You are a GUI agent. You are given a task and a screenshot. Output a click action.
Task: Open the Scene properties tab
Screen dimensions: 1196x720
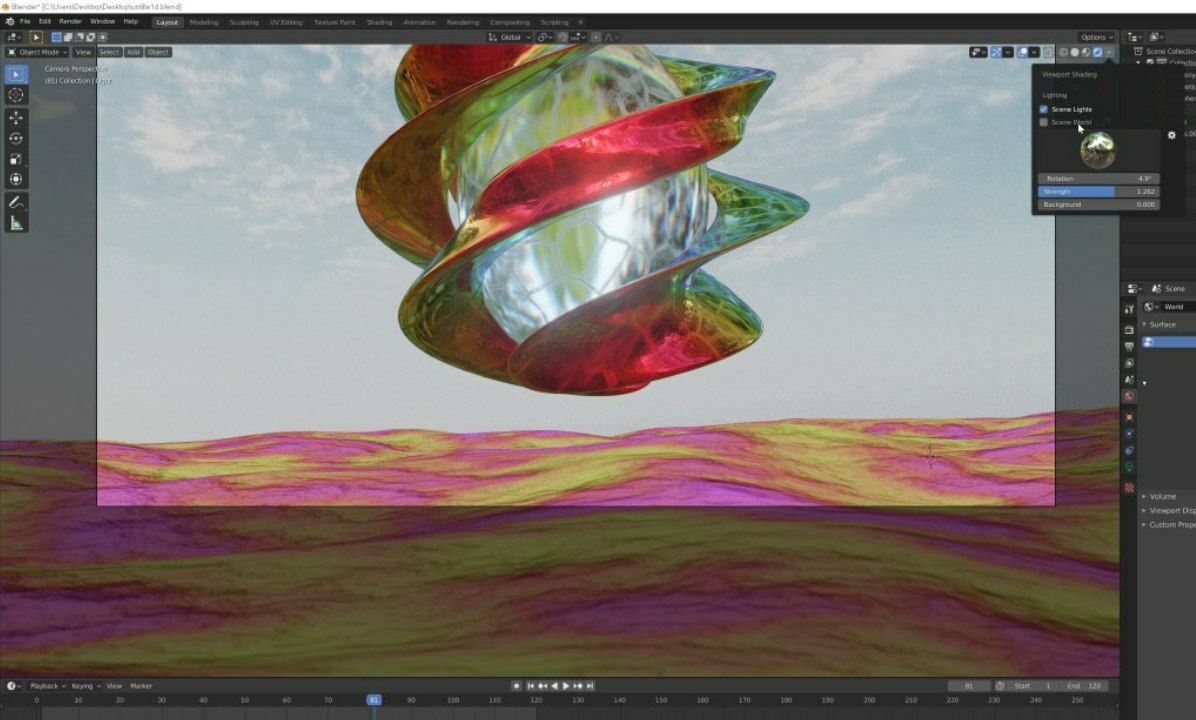1129,379
